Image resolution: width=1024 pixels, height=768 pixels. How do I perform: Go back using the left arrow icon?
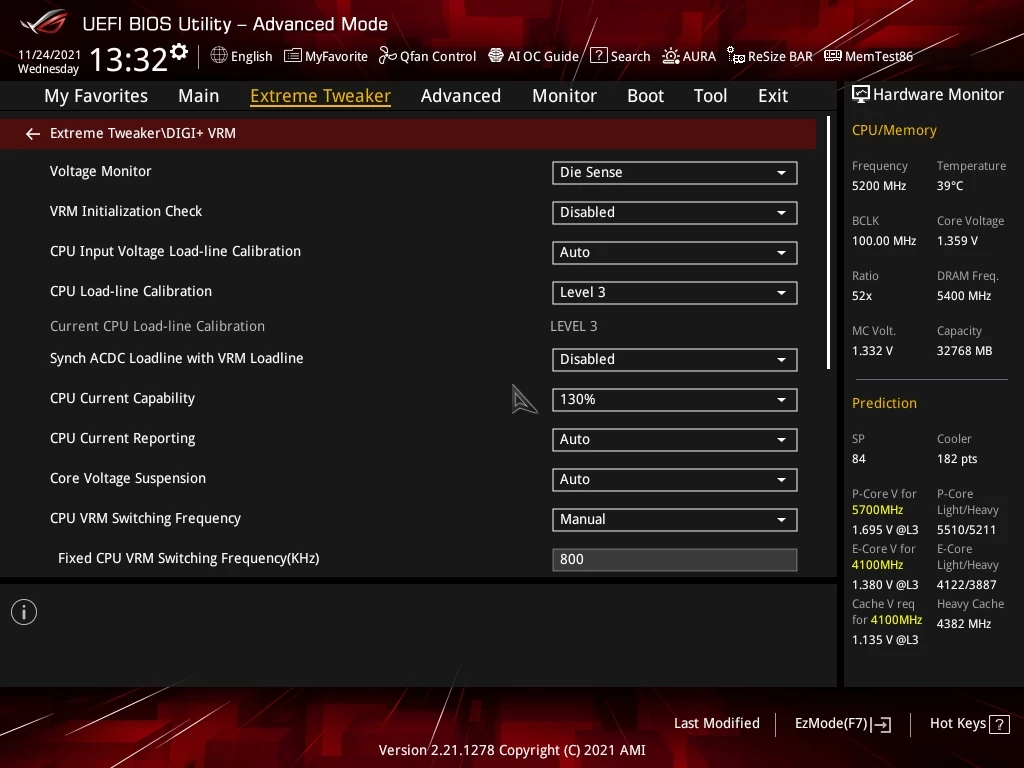33,134
